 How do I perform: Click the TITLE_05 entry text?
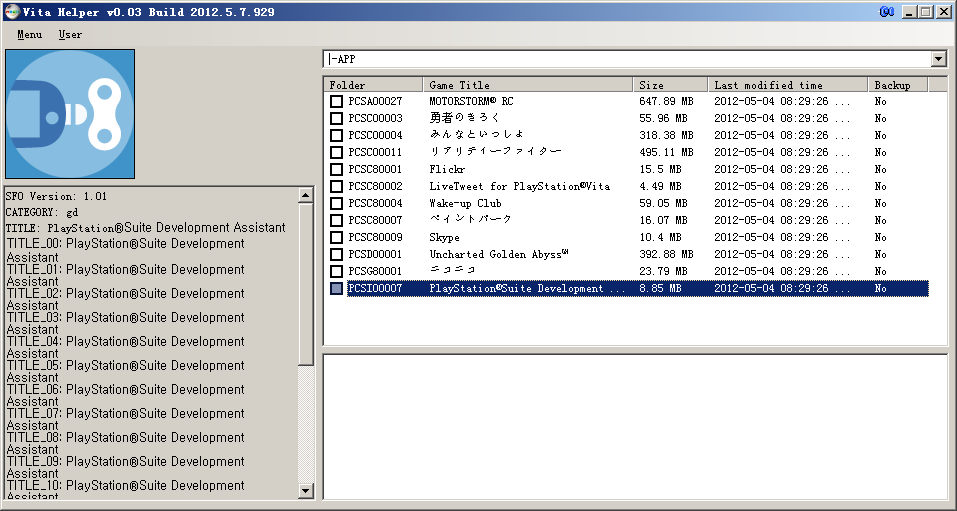pos(125,371)
